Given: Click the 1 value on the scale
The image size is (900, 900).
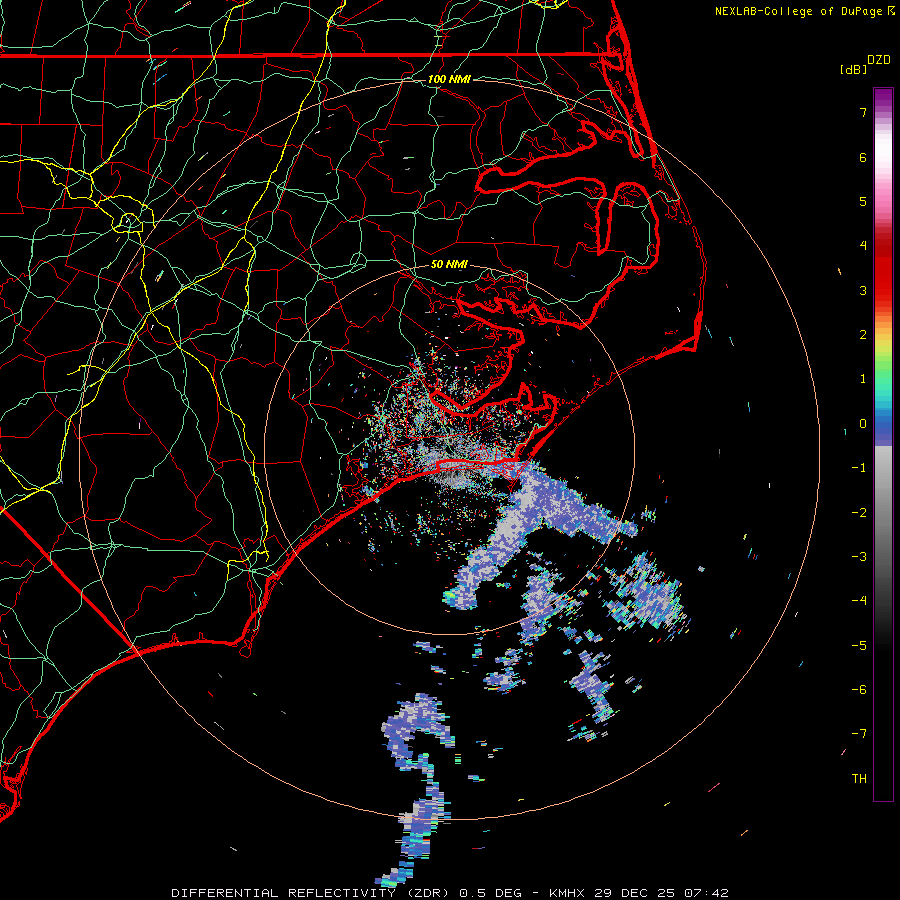Looking at the screenshot, I should tap(863, 379).
